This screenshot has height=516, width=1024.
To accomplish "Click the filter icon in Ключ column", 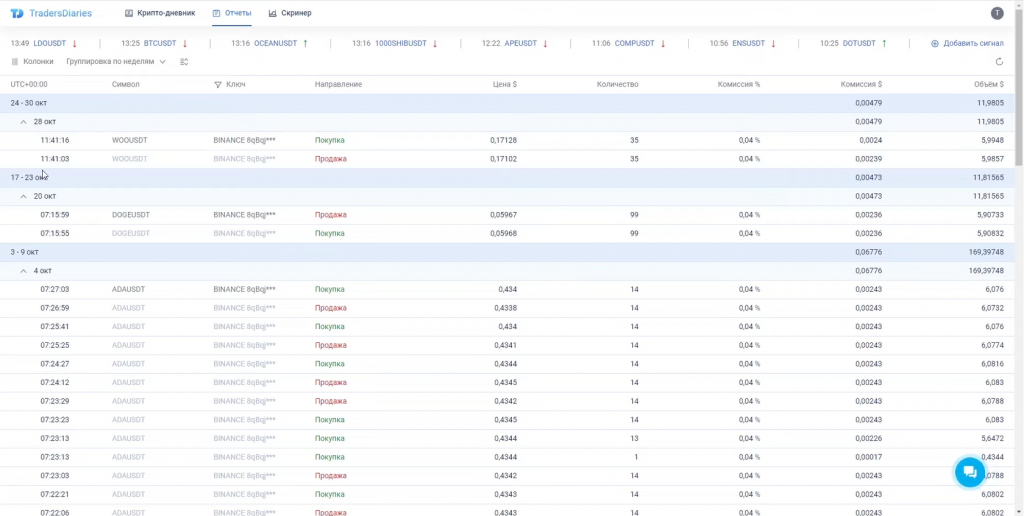I will click(x=218, y=84).
